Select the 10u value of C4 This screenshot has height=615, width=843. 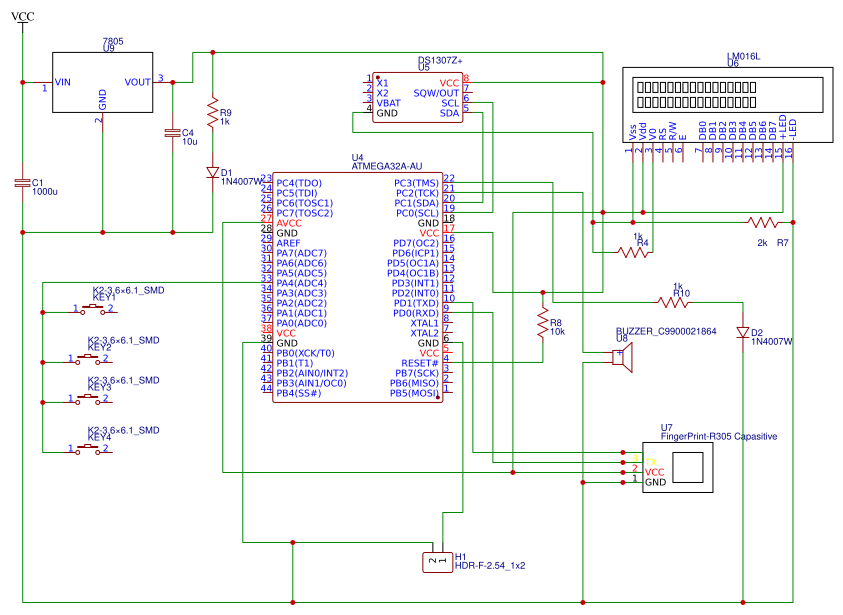tap(190, 142)
